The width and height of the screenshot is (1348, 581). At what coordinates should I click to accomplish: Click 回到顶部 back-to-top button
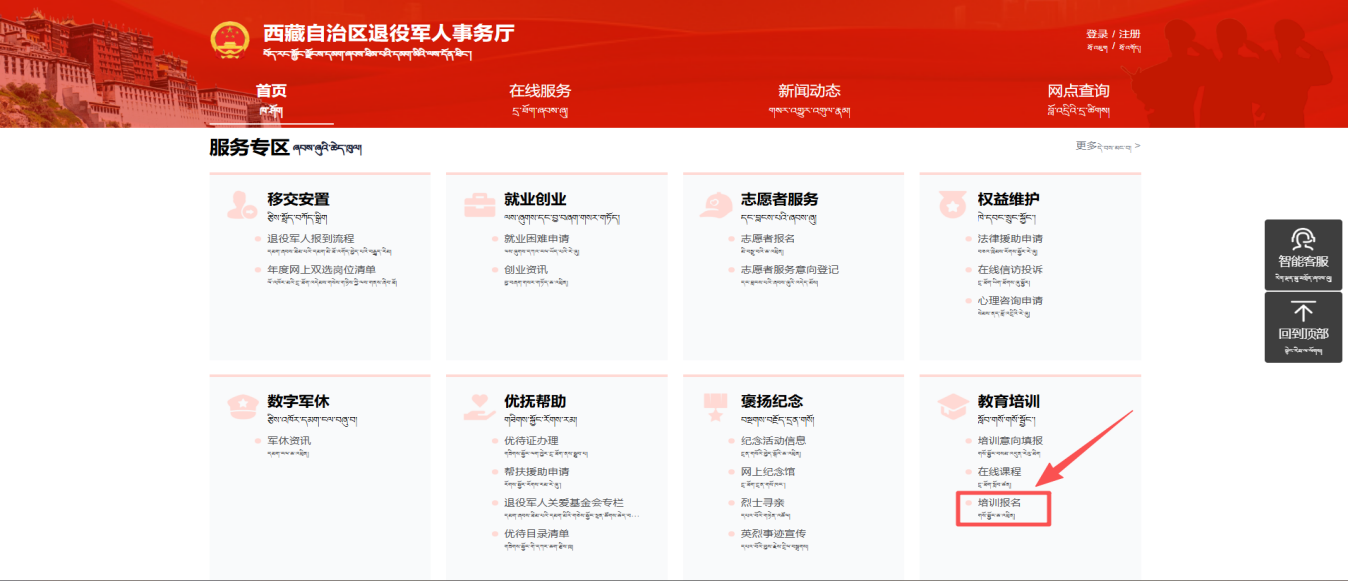[1303, 327]
